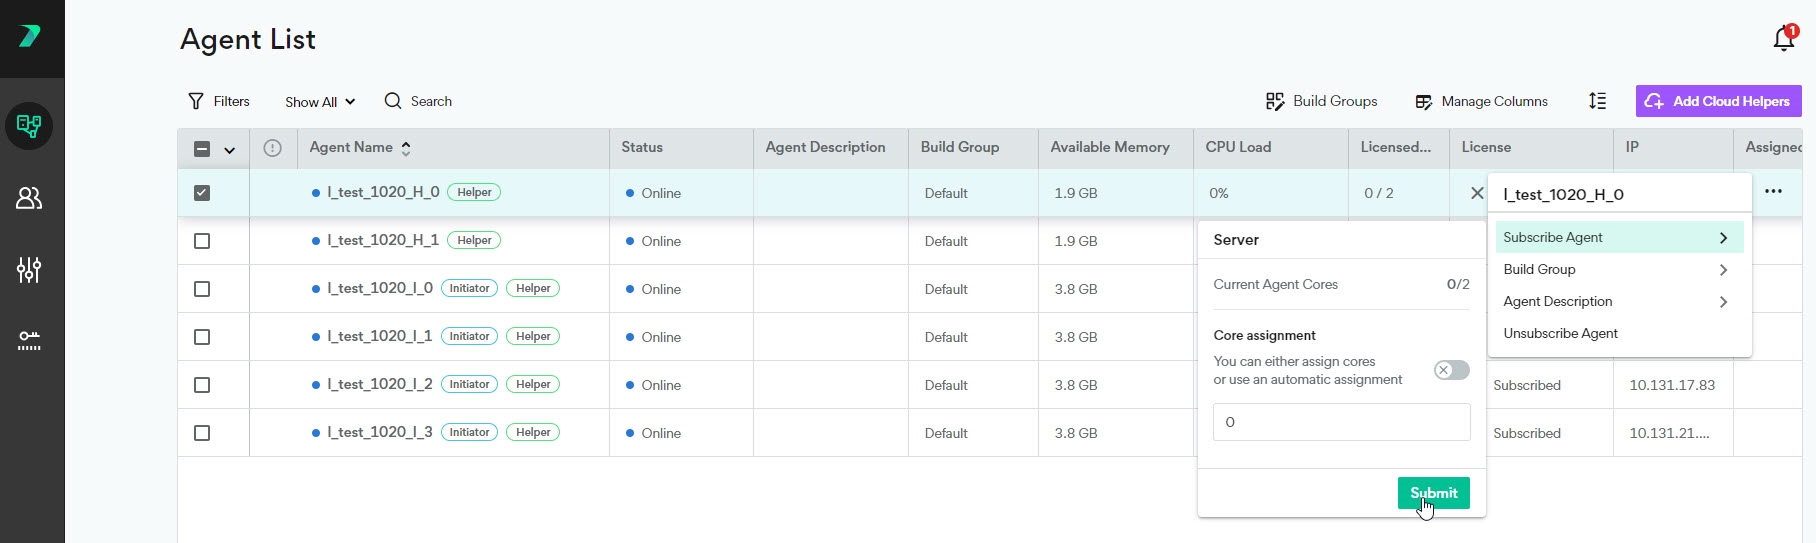Choose Unsubscribe Agent menu entry
Screen dimensions: 1816x543
(x=1560, y=334)
